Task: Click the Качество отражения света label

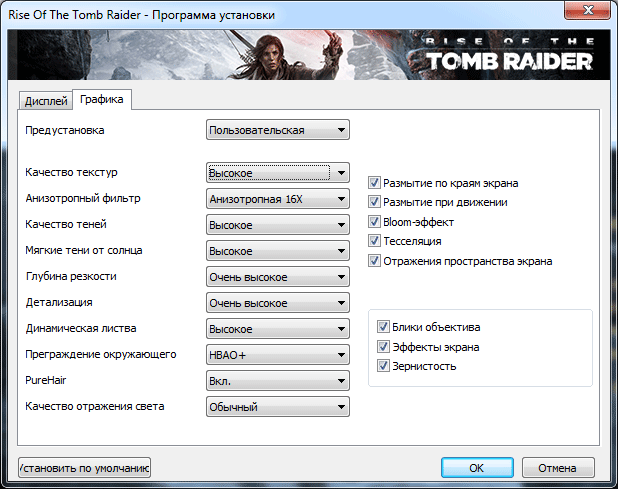Action: (x=95, y=406)
